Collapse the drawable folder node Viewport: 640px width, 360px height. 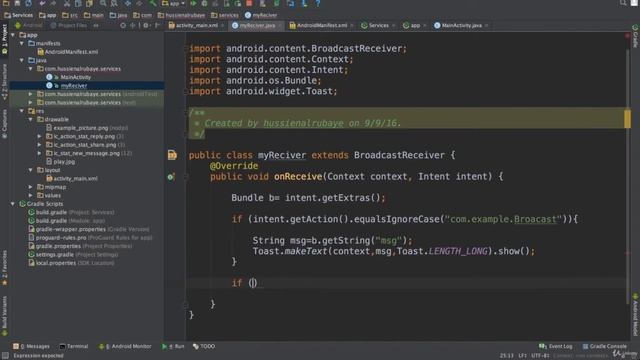(x=31, y=120)
